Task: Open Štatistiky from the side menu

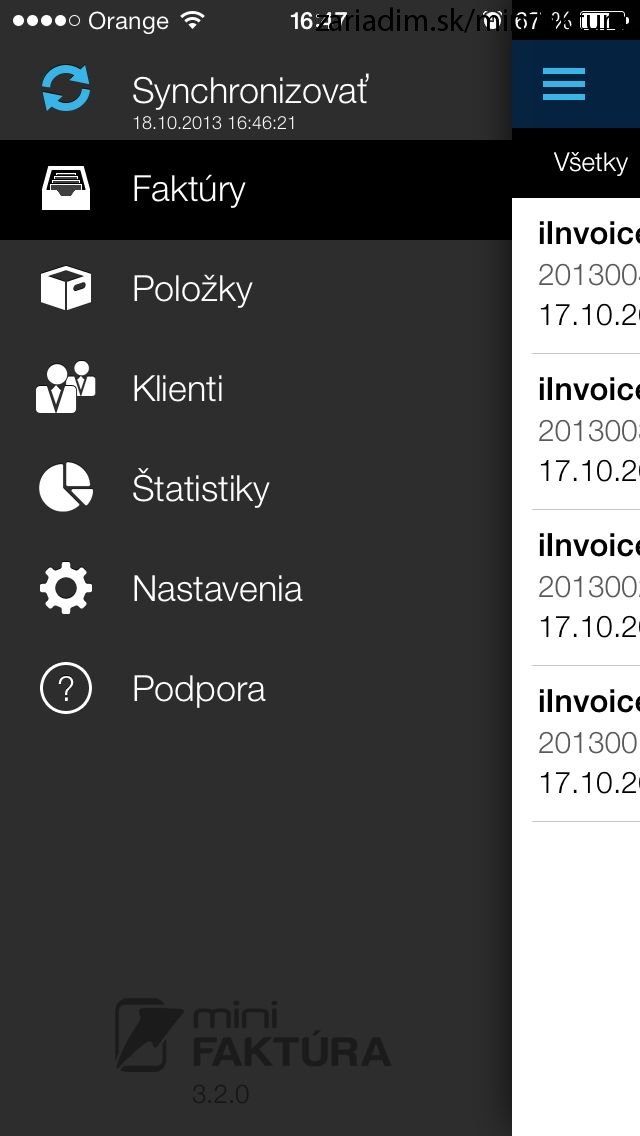Action: click(x=256, y=488)
